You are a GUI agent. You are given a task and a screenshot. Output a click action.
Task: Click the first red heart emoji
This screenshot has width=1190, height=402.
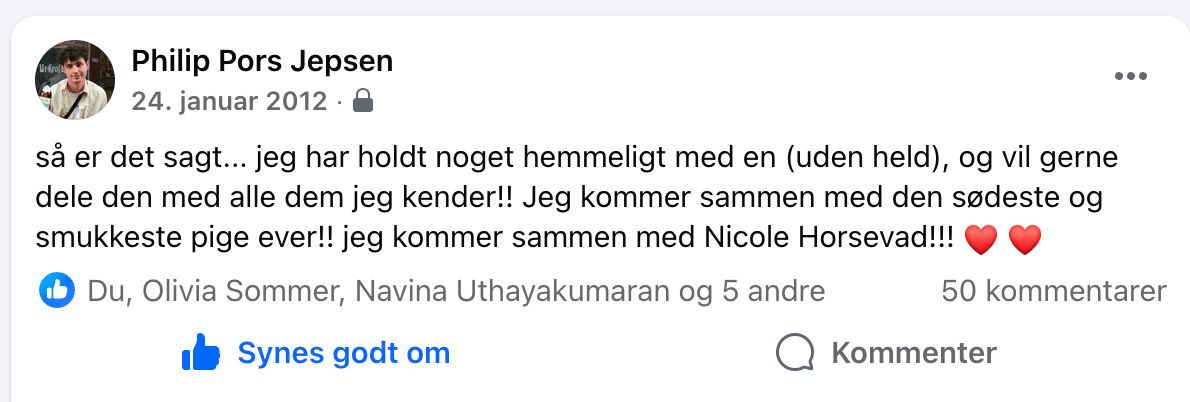pyautogui.click(x=981, y=240)
